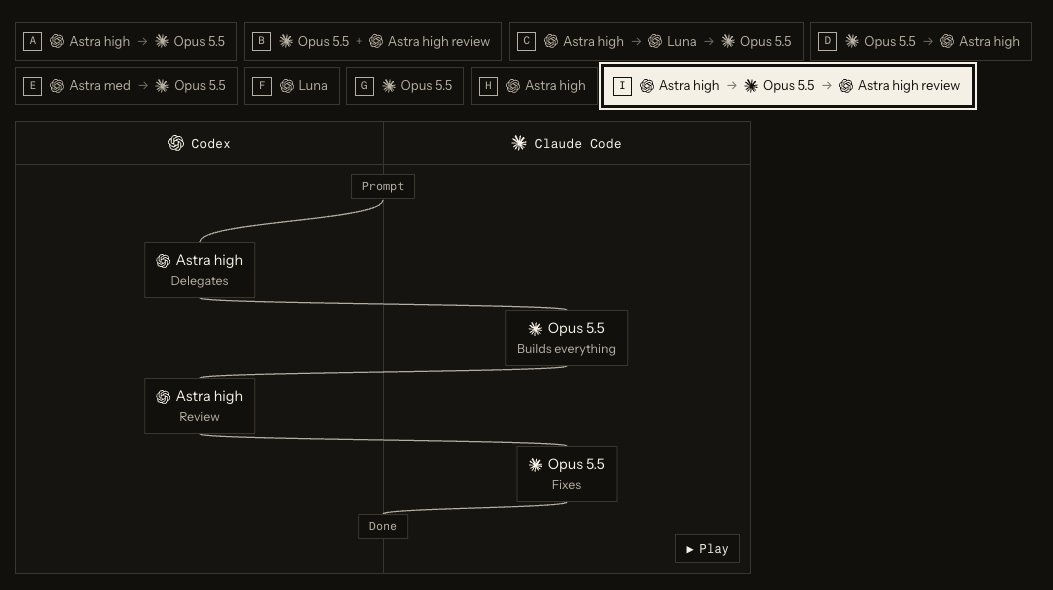Click the letter C badge icon
The width and height of the screenshot is (1053, 590).
click(526, 42)
